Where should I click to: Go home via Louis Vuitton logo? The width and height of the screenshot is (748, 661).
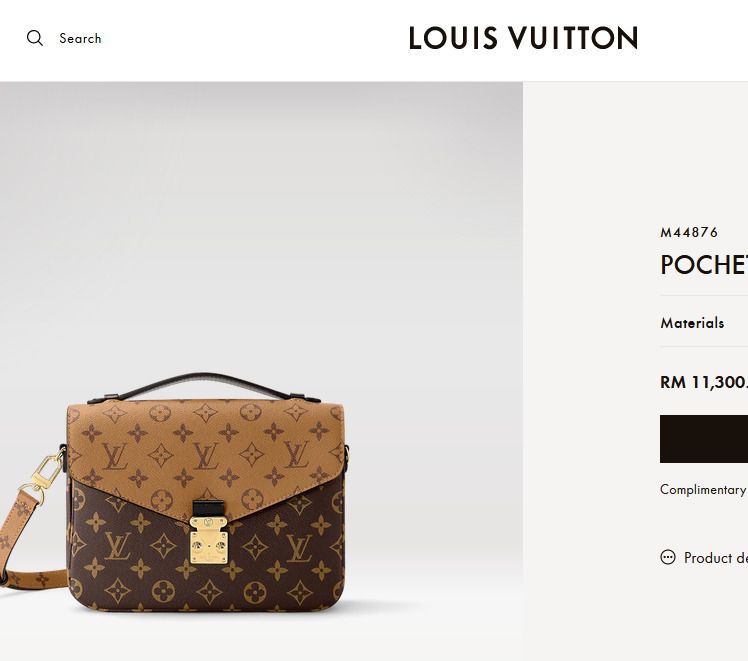tap(523, 38)
